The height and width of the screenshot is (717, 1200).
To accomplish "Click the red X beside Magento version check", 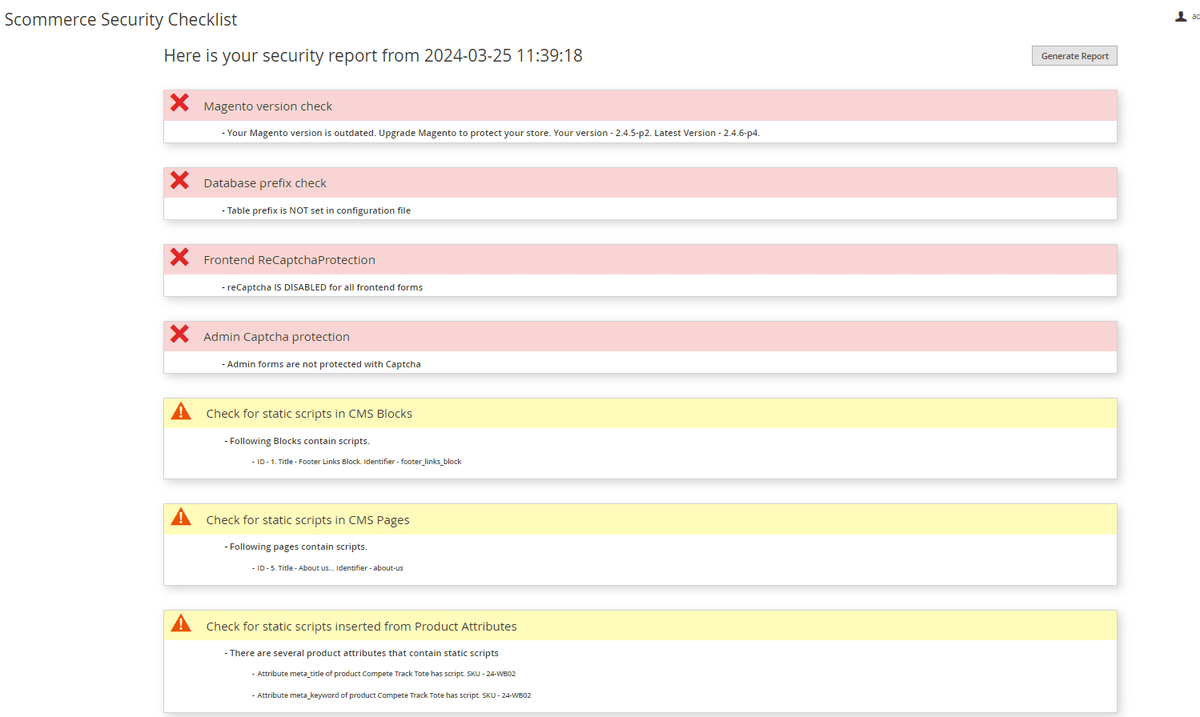I will (x=180, y=103).
